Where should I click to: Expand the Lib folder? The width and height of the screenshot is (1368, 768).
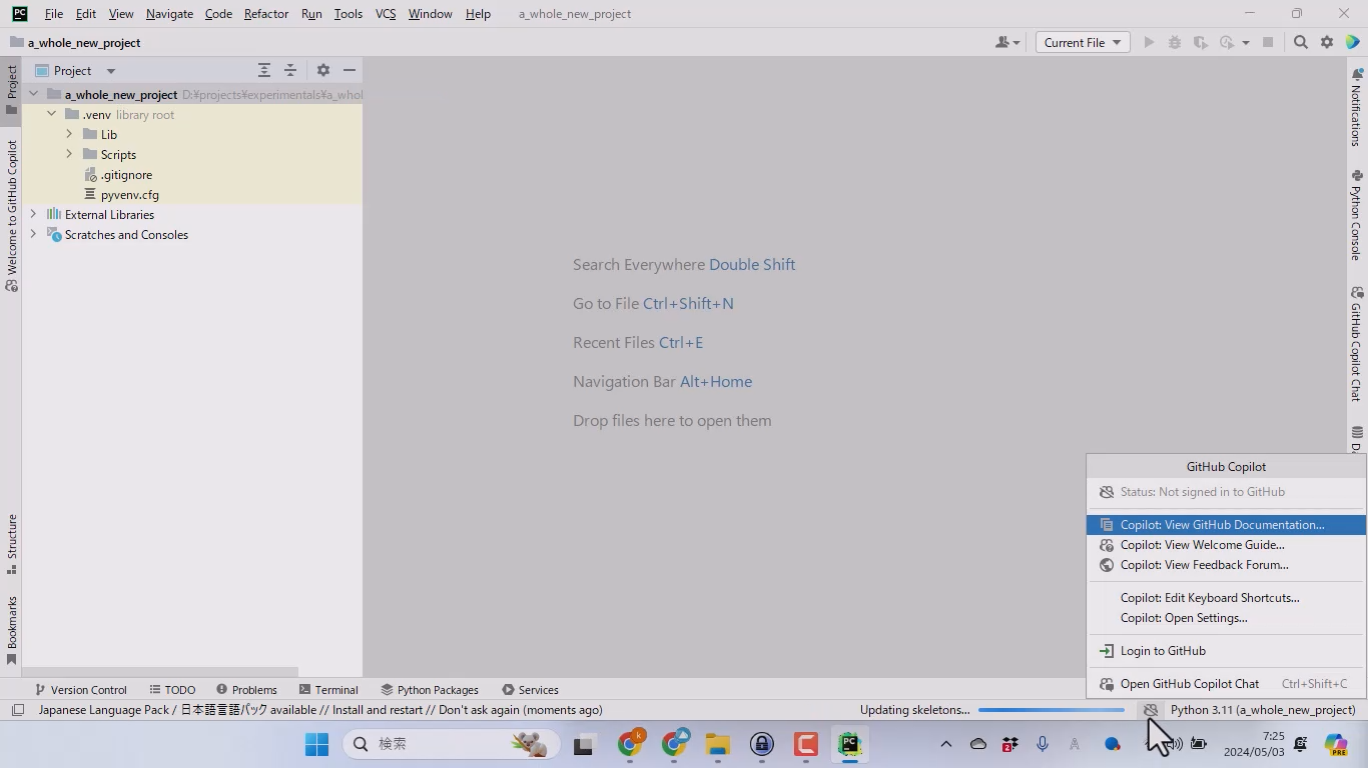click(69, 134)
